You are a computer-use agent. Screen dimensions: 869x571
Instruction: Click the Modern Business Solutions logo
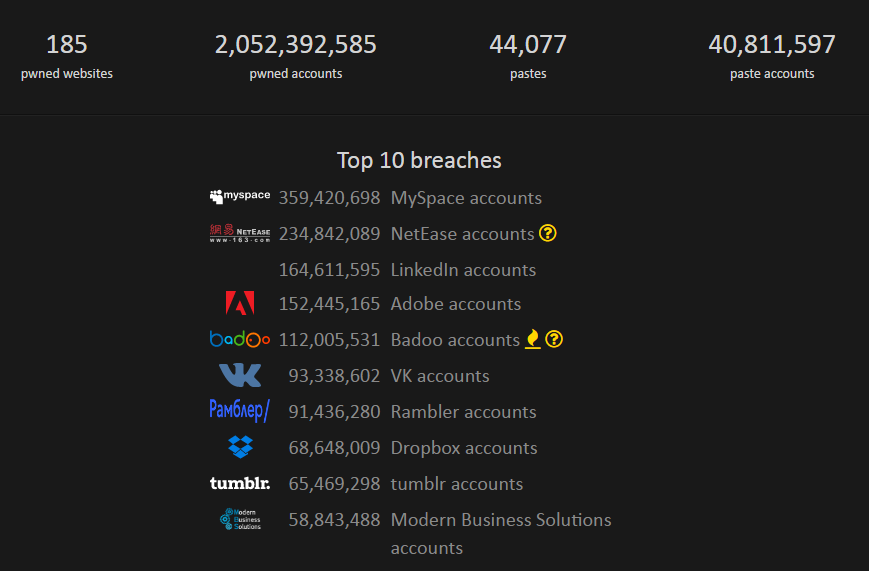click(x=240, y=519)
